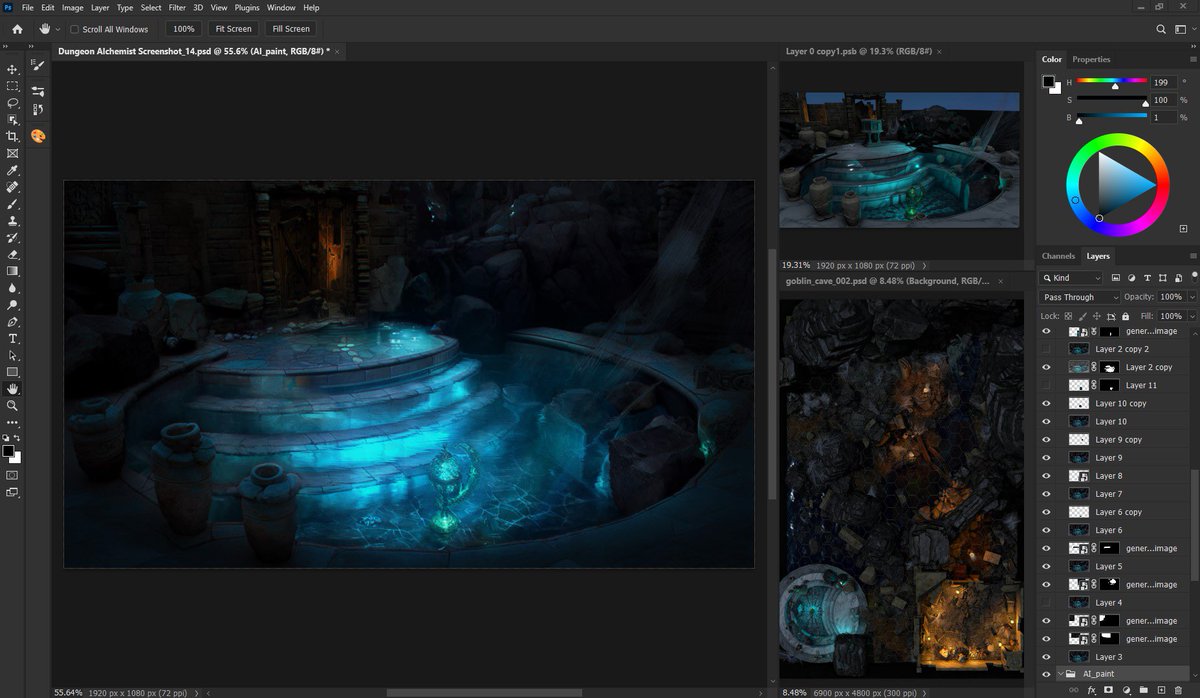1200x698 pixels.
Task: Select the Gradient tool
Action: pyautogui.click(x=13, y=271)
